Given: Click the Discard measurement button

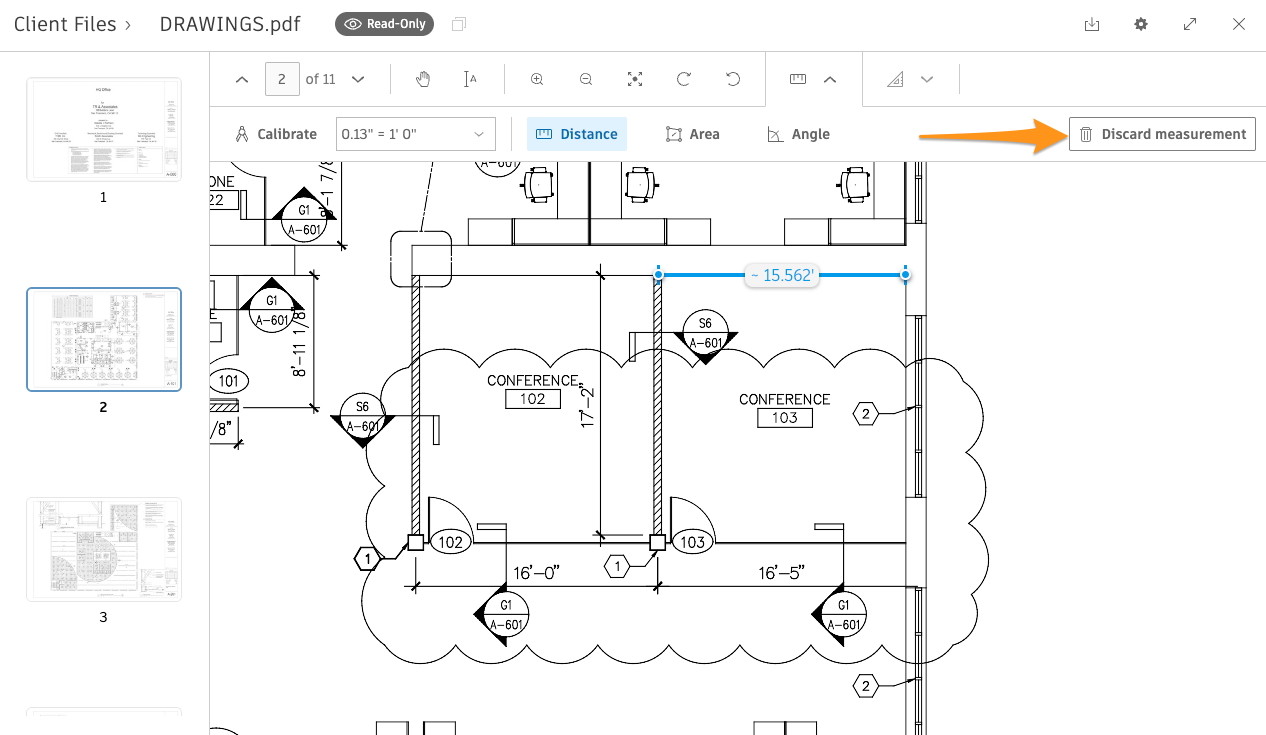Looking at the screenshot, I should click(1161, 133).
